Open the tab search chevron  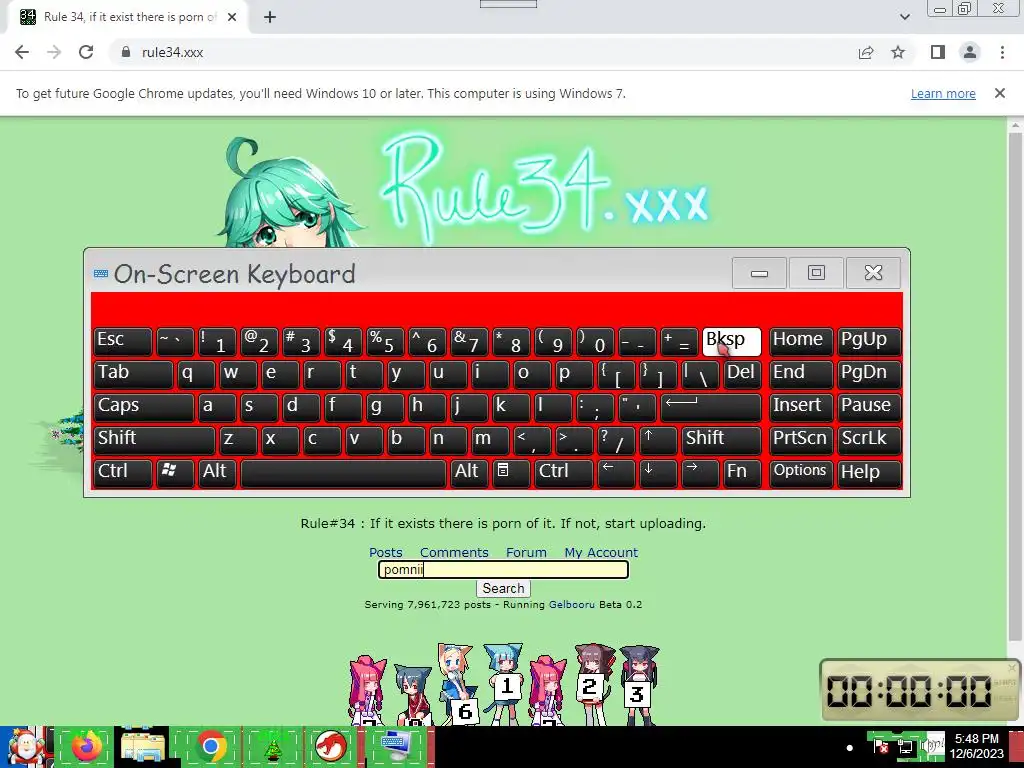click(904, 17)
